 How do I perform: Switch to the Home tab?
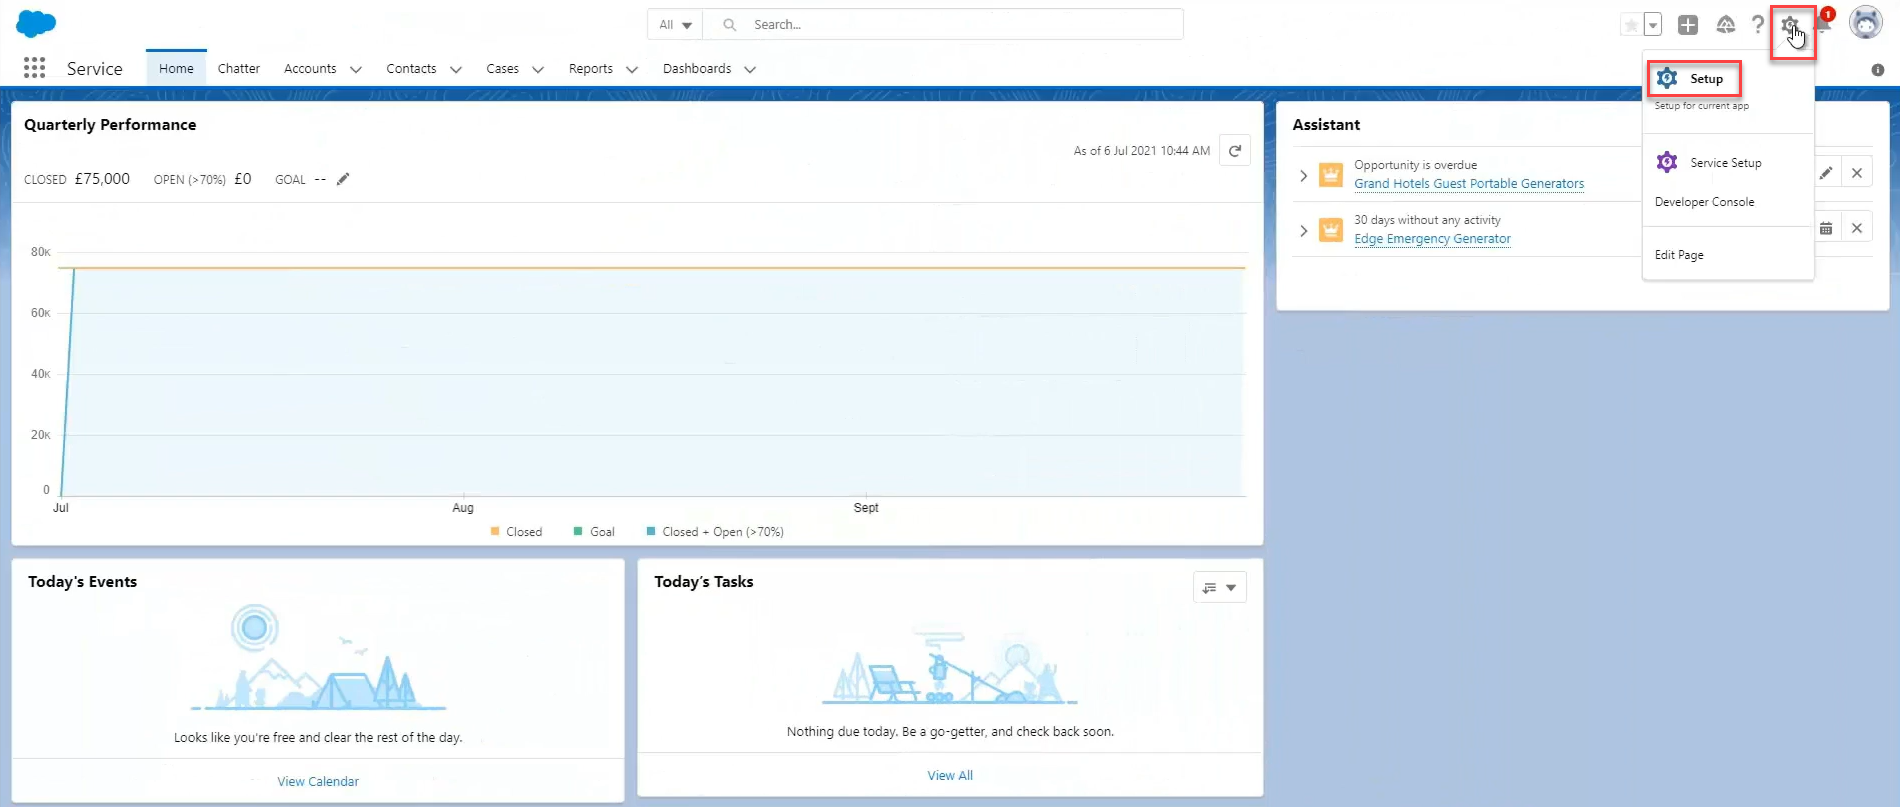176,68
